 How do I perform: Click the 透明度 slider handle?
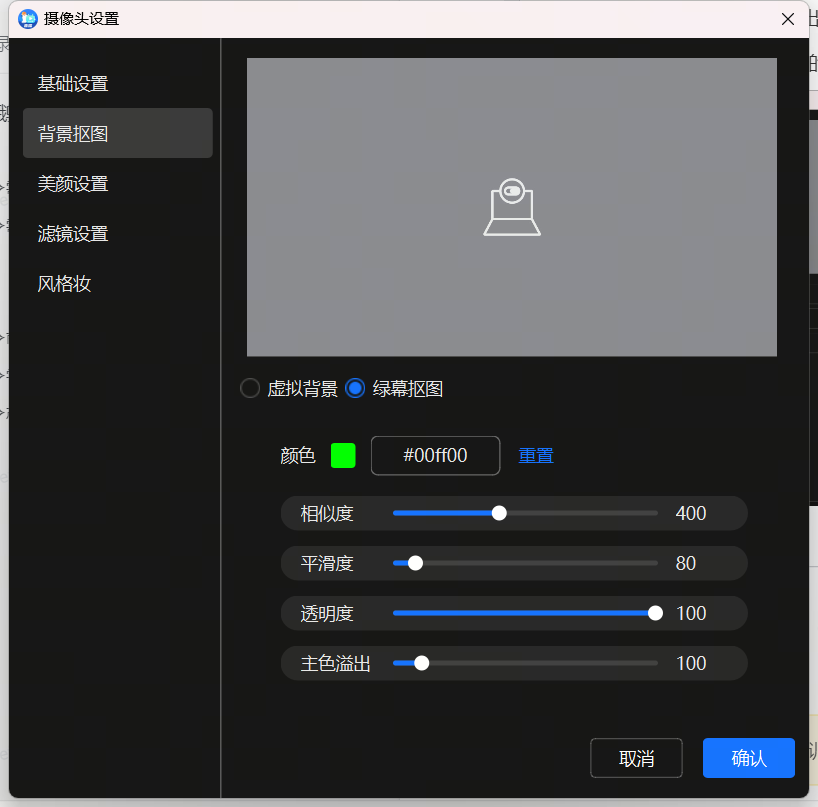click(655, 613)
